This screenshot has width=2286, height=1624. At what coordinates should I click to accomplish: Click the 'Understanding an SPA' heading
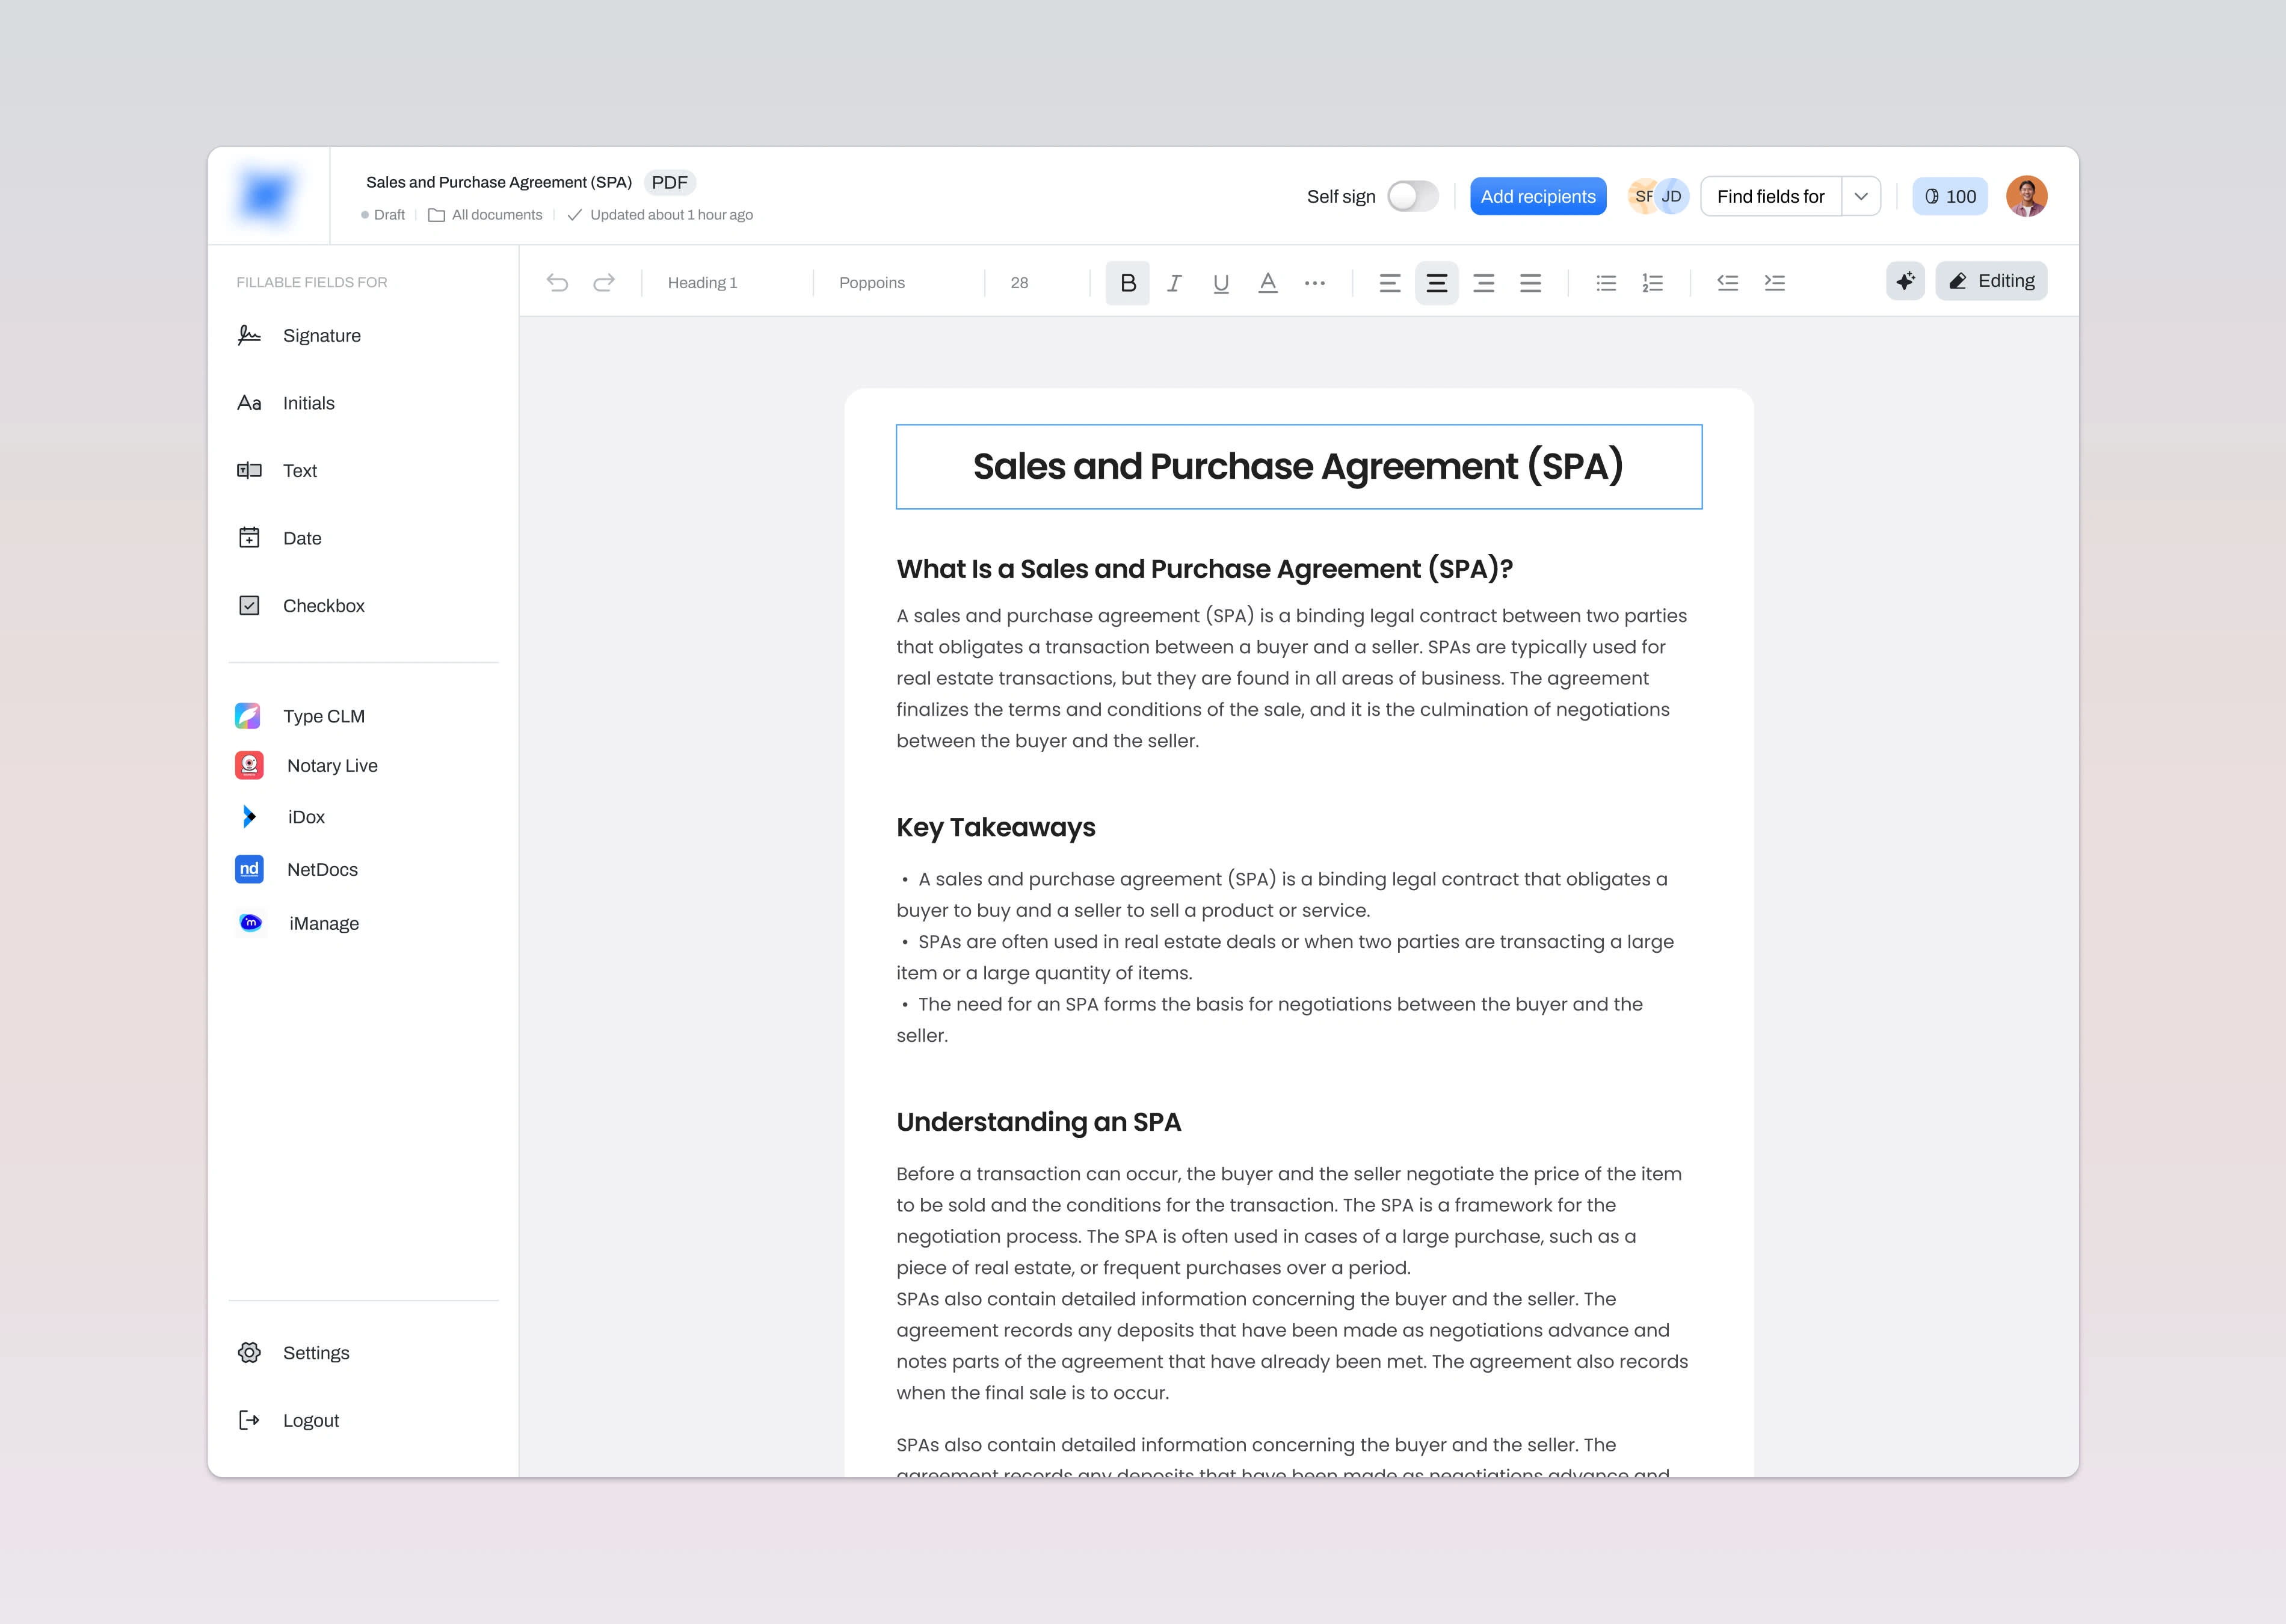click(1039, 1122)
